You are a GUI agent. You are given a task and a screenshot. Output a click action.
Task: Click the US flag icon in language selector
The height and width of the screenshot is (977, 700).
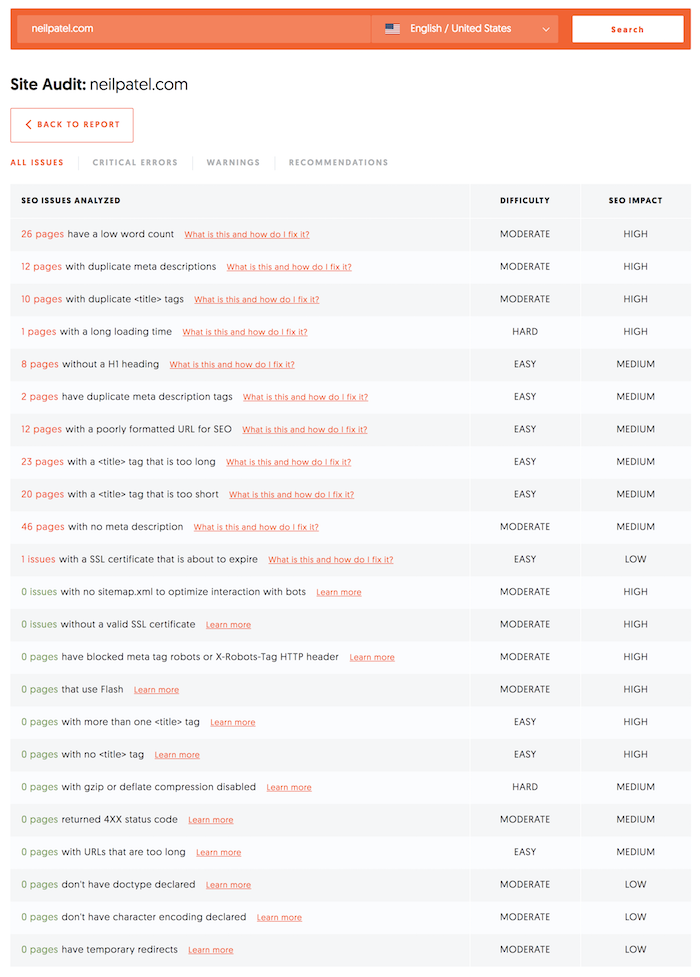392,29
